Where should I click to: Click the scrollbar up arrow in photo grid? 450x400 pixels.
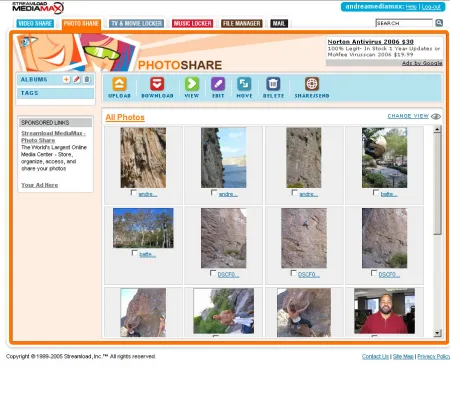(x=437, y=129)
